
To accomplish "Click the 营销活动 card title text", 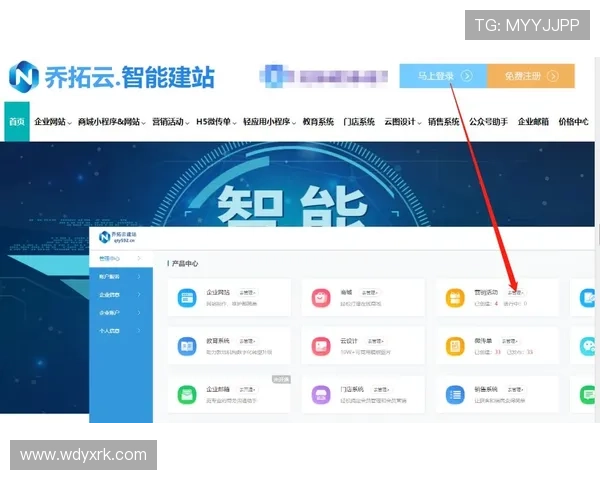I will click(486, 292).
